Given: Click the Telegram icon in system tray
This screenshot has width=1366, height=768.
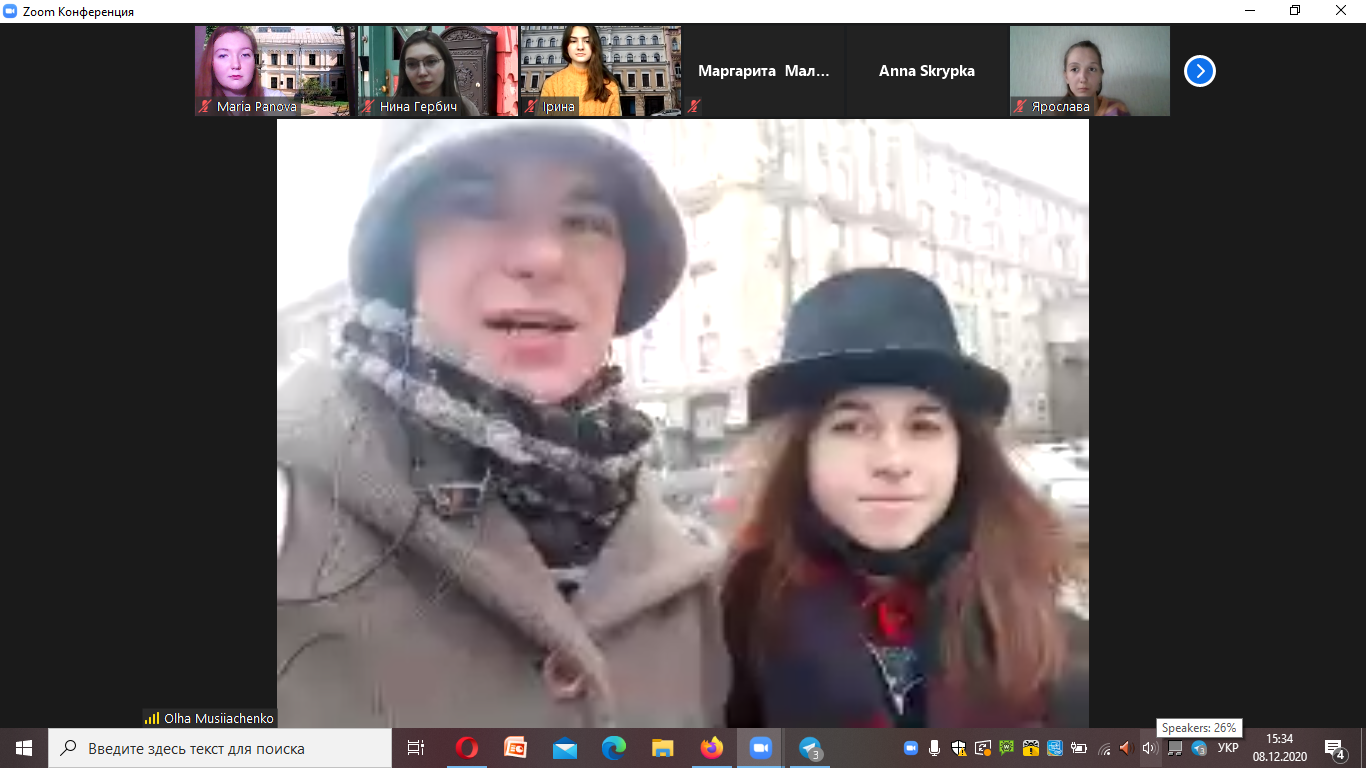Looking at the screenshot, I should pos(1199,748).
